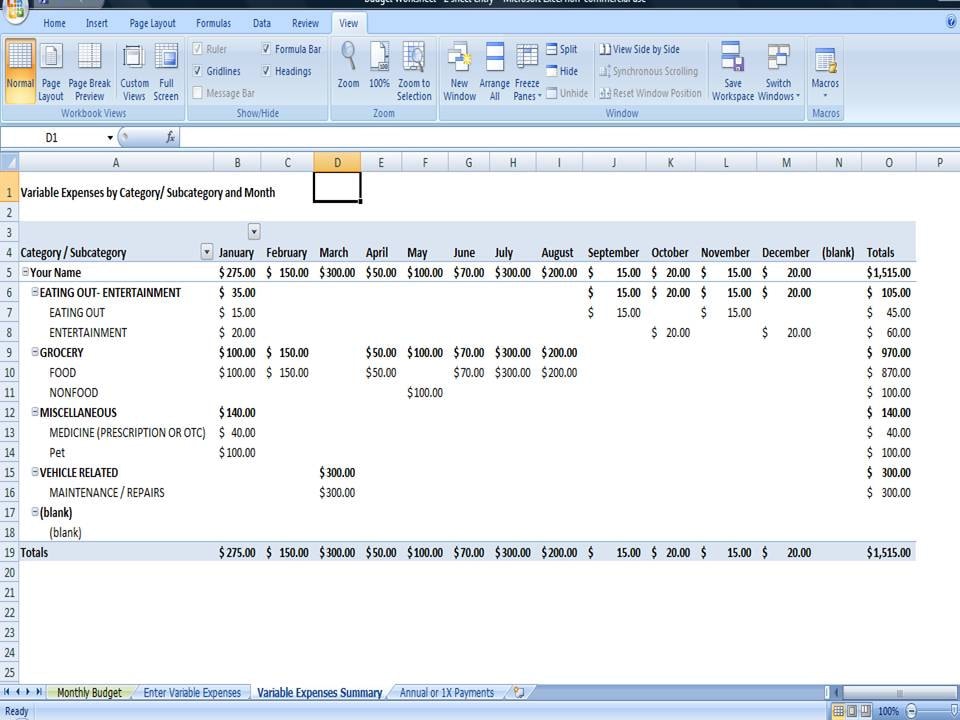The width and height of the screenshot is (960, 720).
Task: Uncheck the Gridlines checkbox
Action: click(x=197, y=70)
